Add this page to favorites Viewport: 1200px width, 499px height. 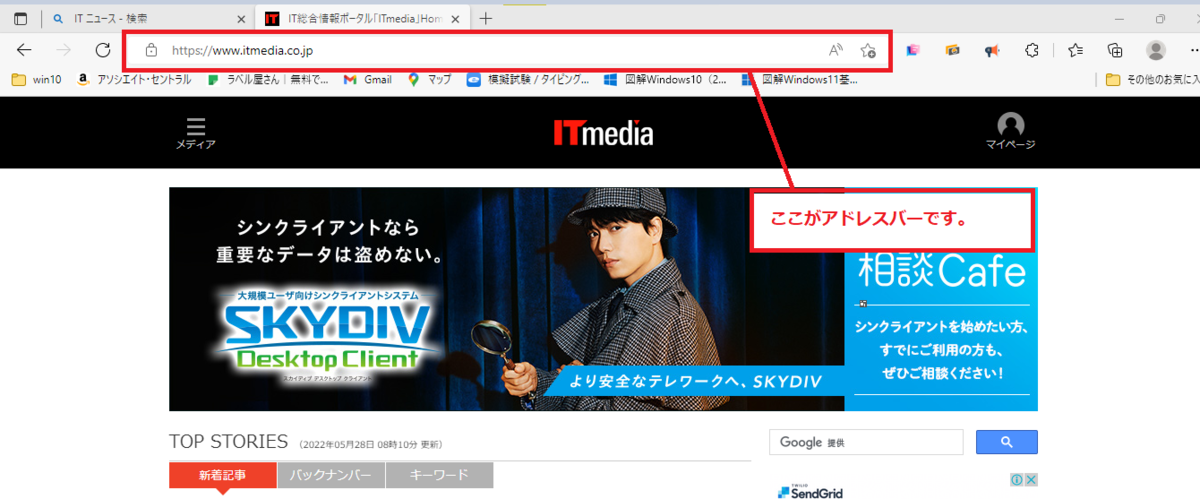[869, 50]
